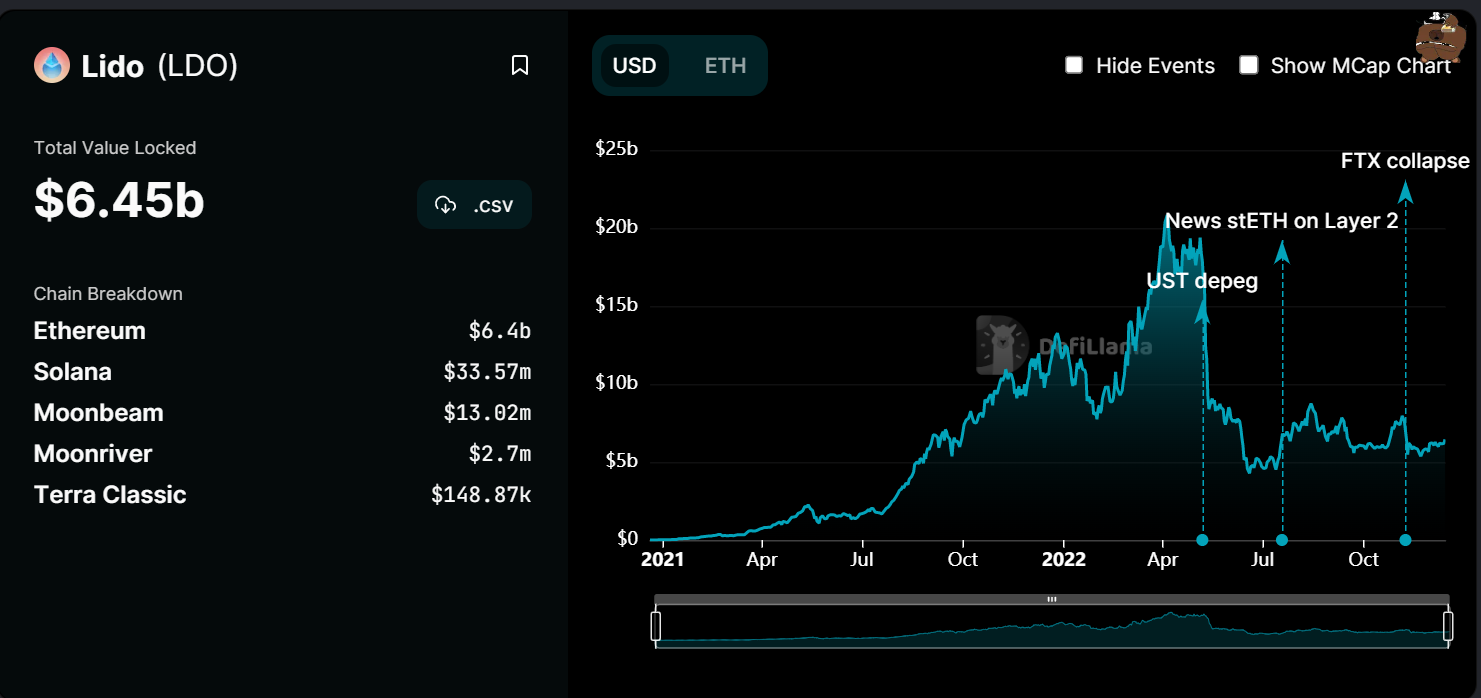1481x698 pixels.
Task: Bookmark the Lido protocol
Action: (520, 66)
